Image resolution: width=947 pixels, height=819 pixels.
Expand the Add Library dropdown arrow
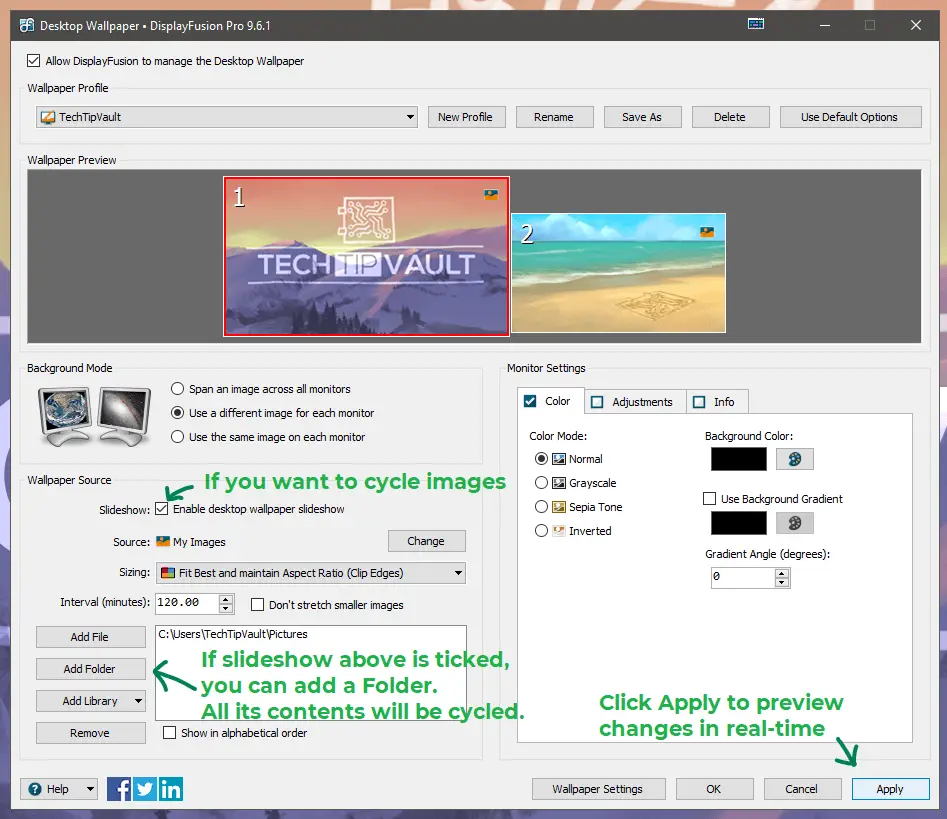pos(138,701)
